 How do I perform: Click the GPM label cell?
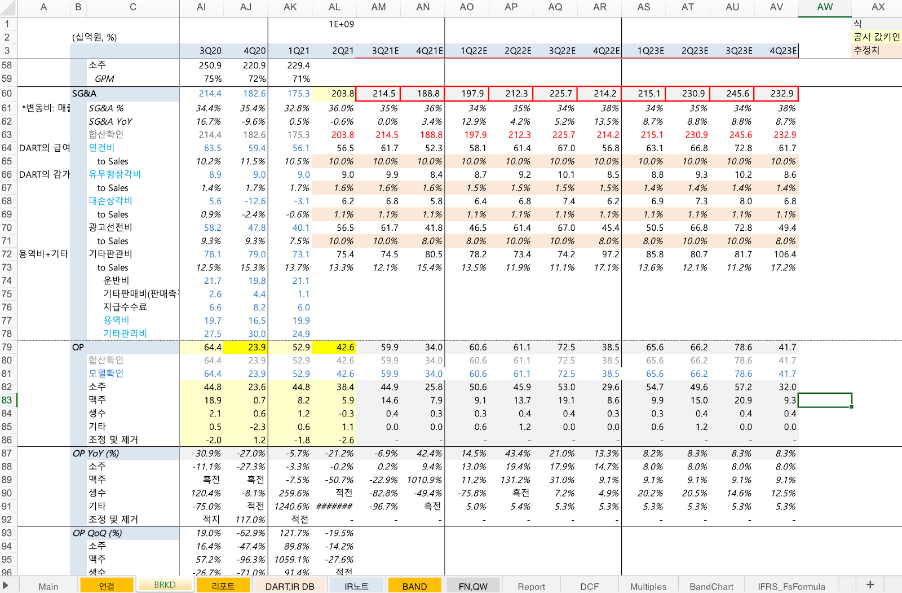133,79
